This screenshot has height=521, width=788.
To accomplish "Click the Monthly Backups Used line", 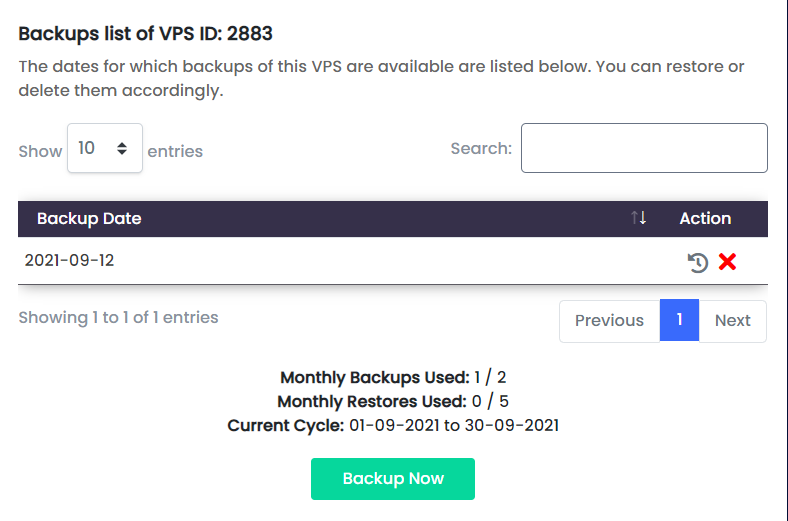I will pyautogui.click(x=393, y=377).
